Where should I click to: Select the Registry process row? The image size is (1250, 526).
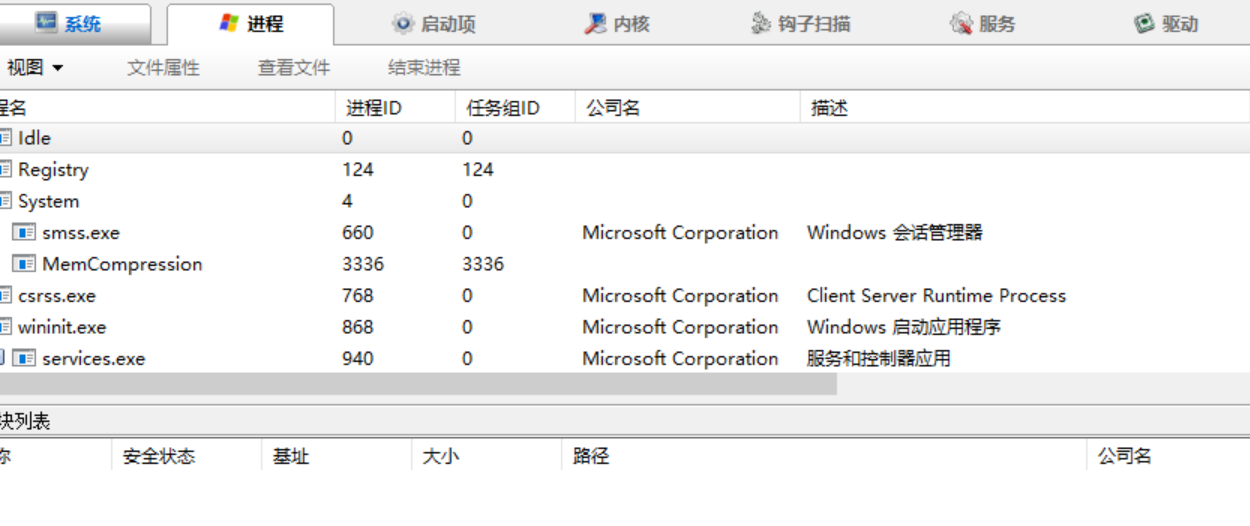pyautogui.click(x=625, y=170)
